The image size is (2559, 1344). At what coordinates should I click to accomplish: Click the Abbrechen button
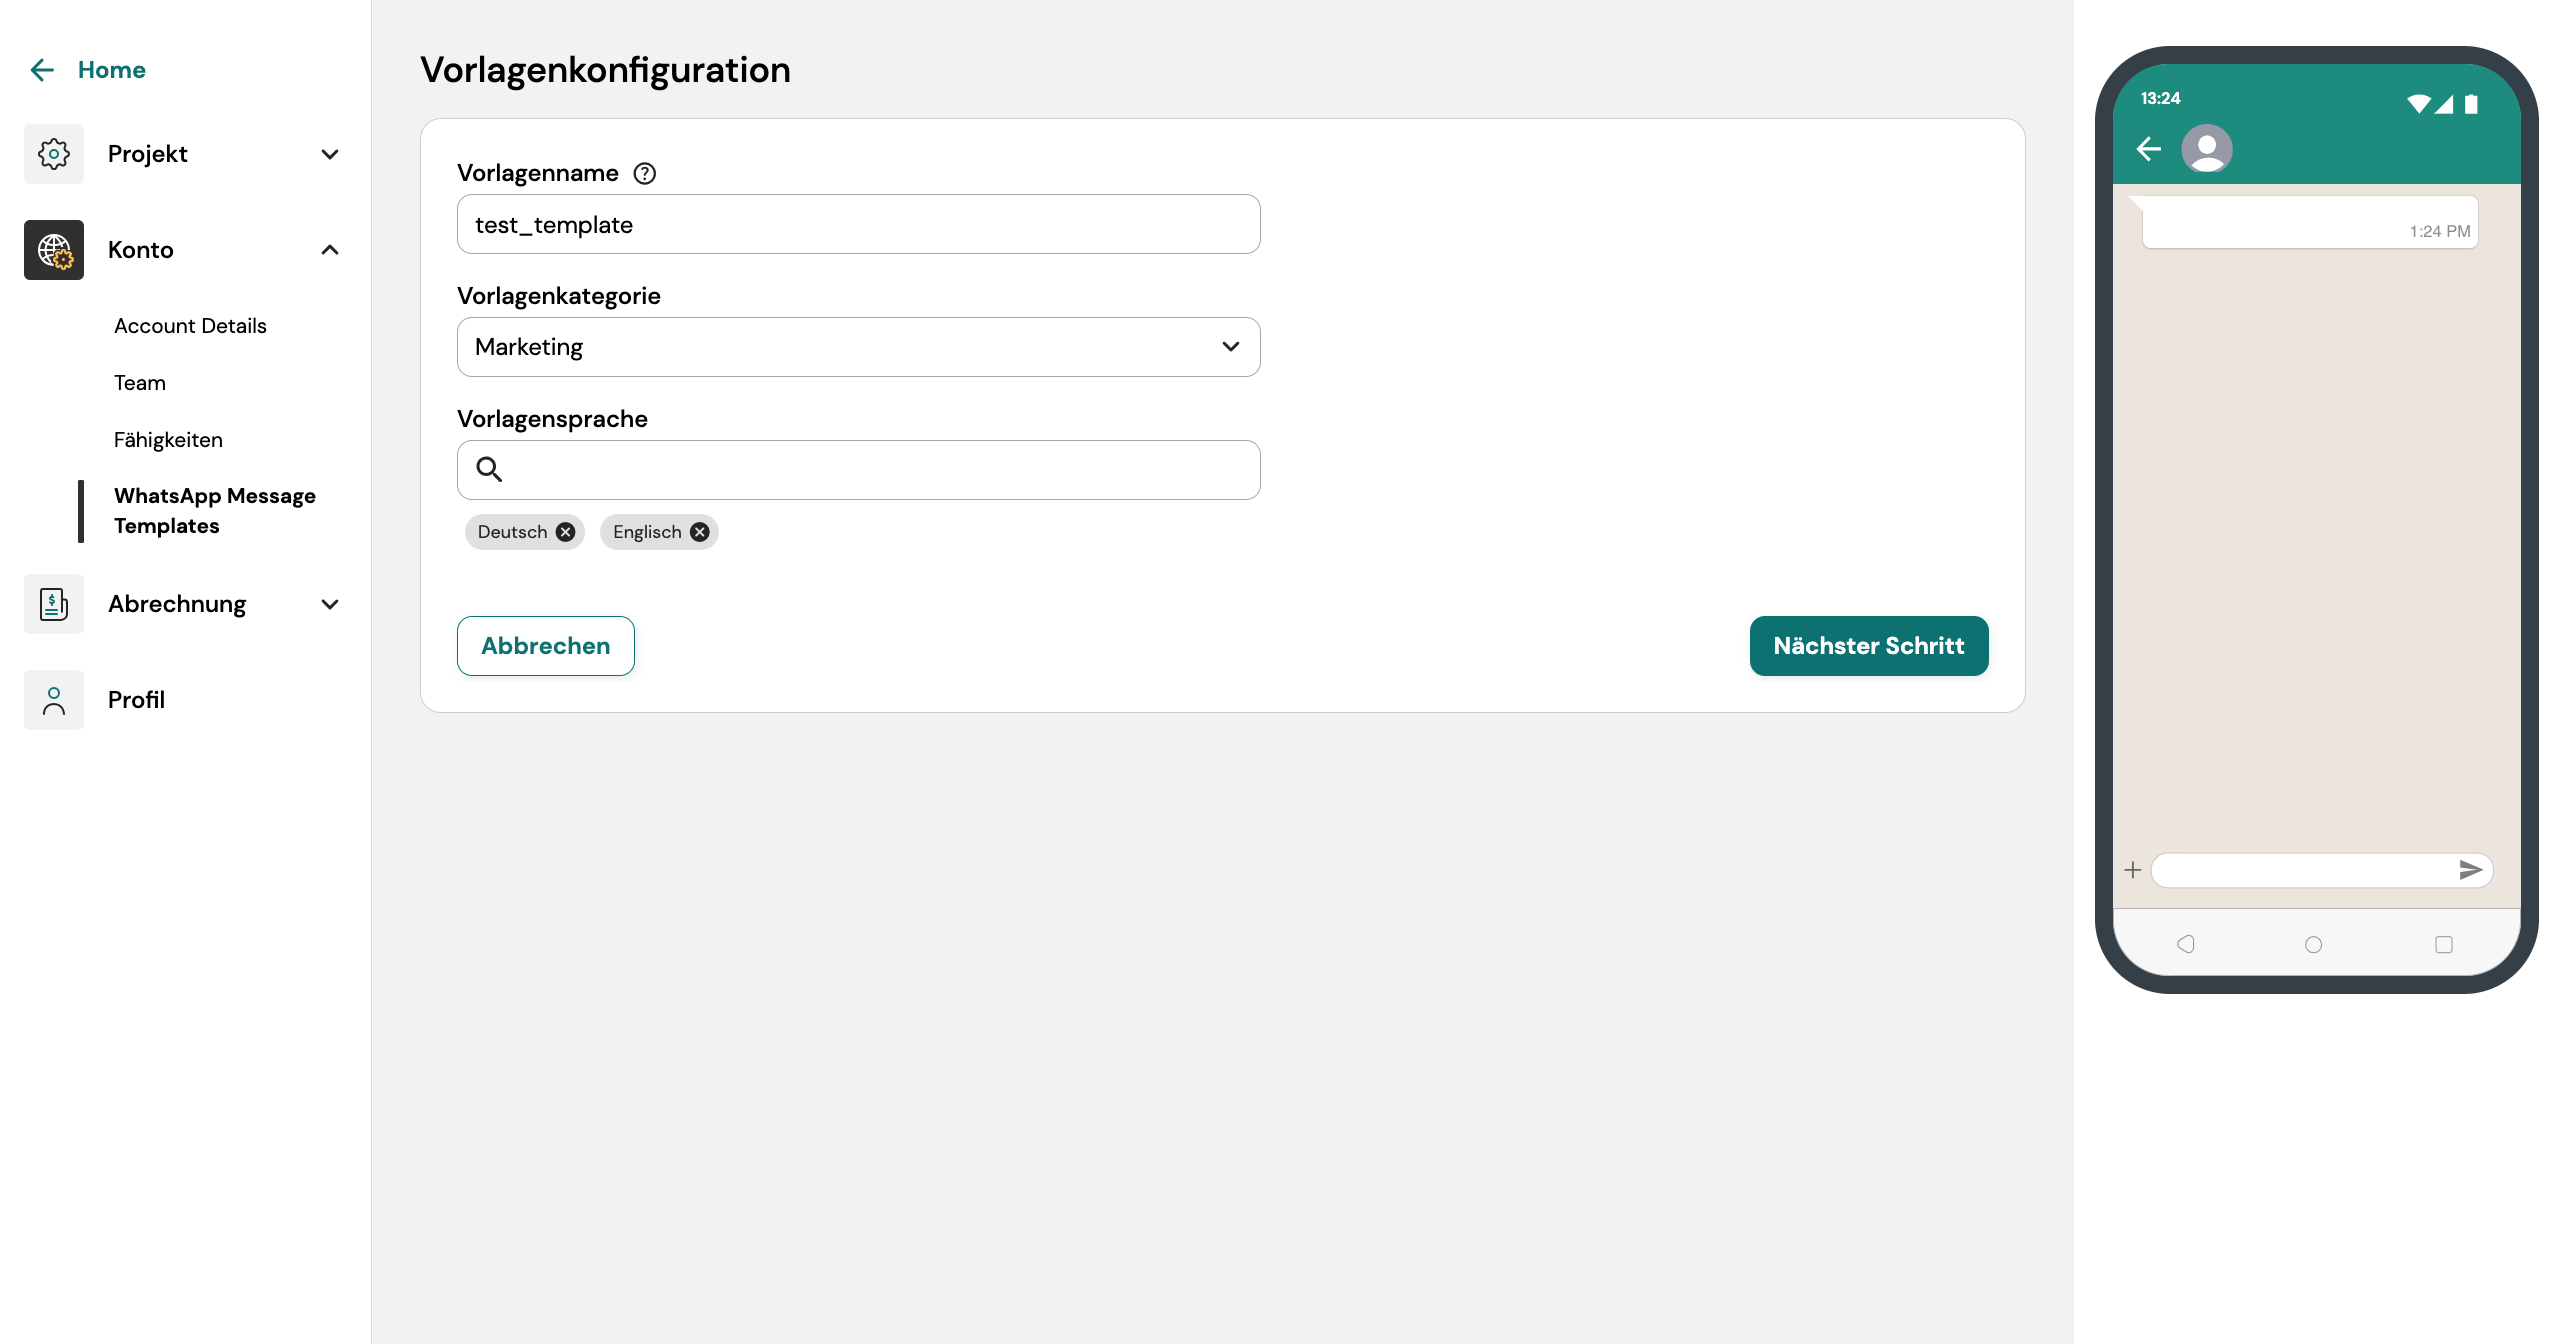coord(545,645)
